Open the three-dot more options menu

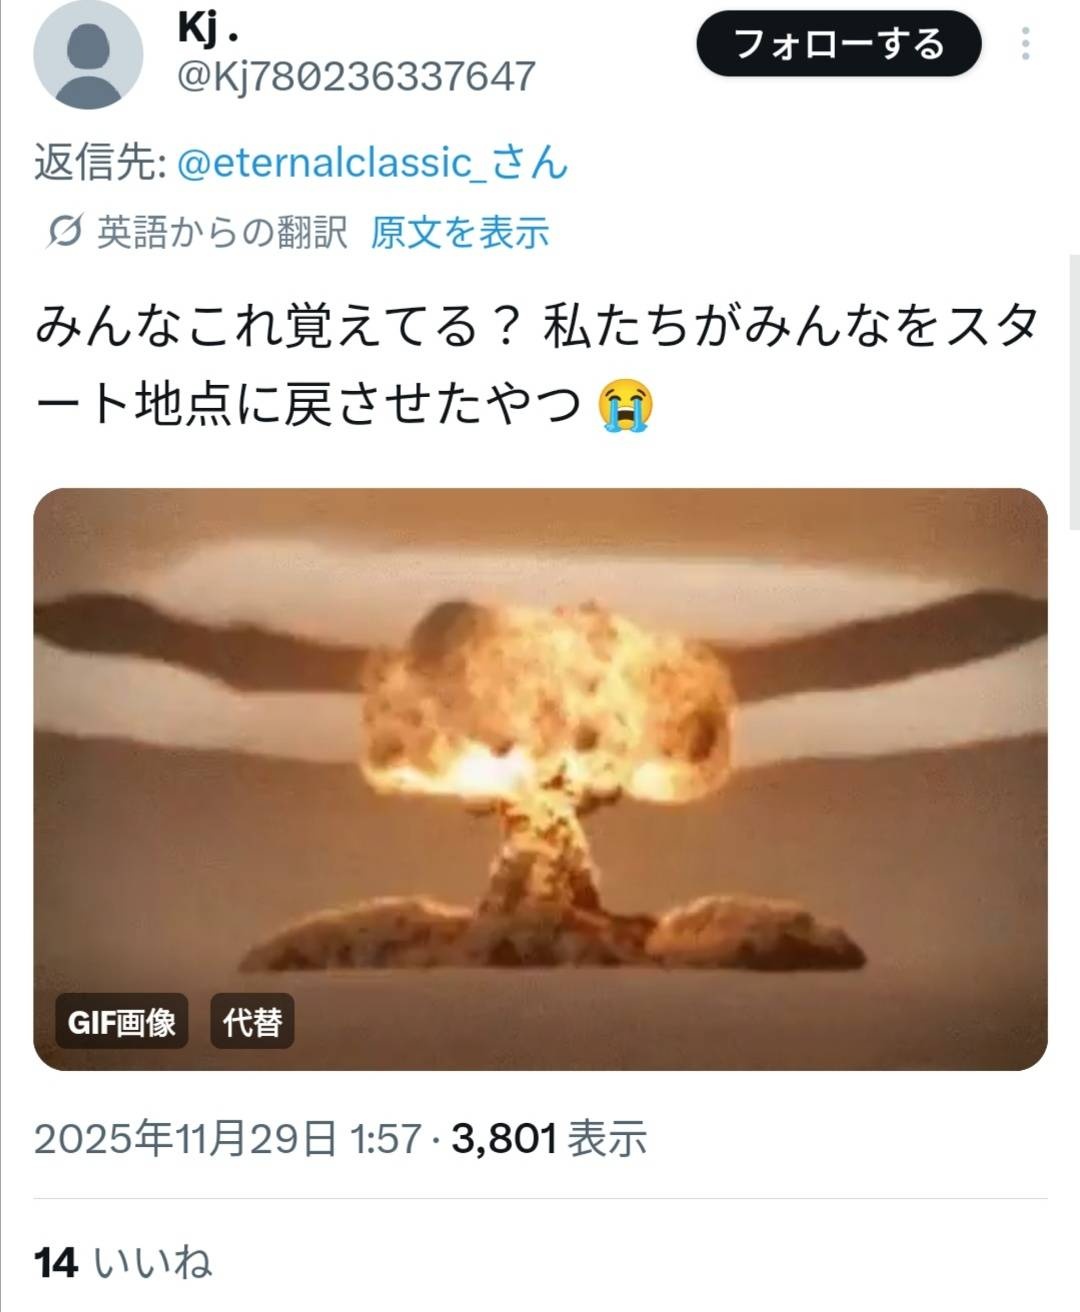pos(1025,44)
